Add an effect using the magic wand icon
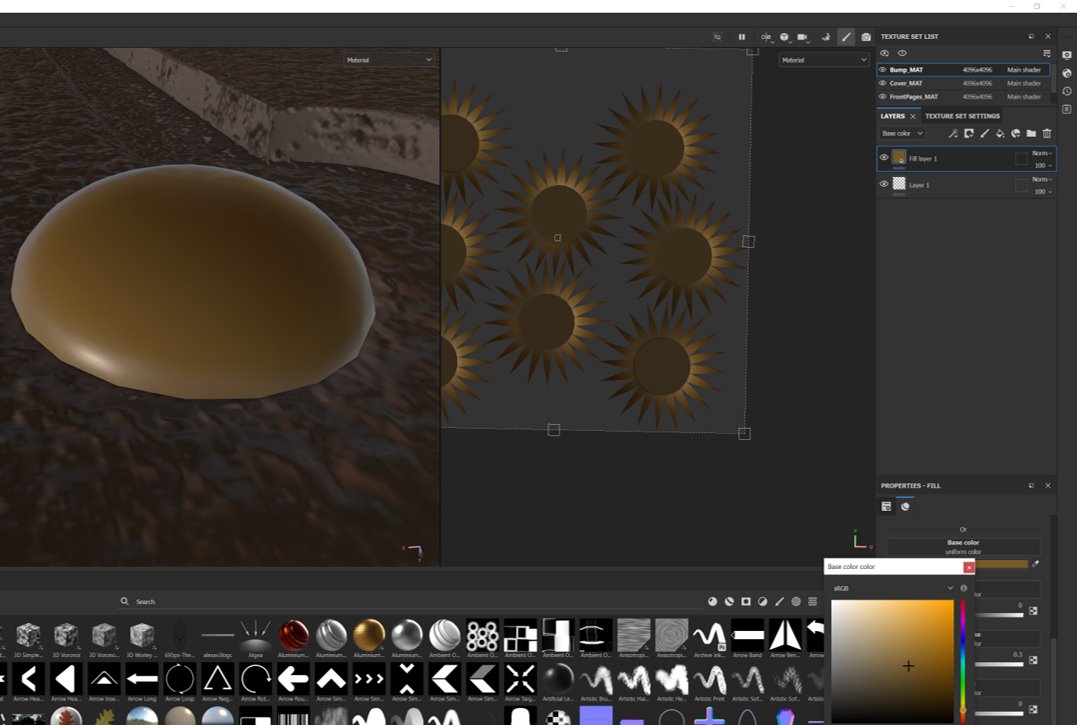This screenshot has height=725, width=1077. point(953,133)
